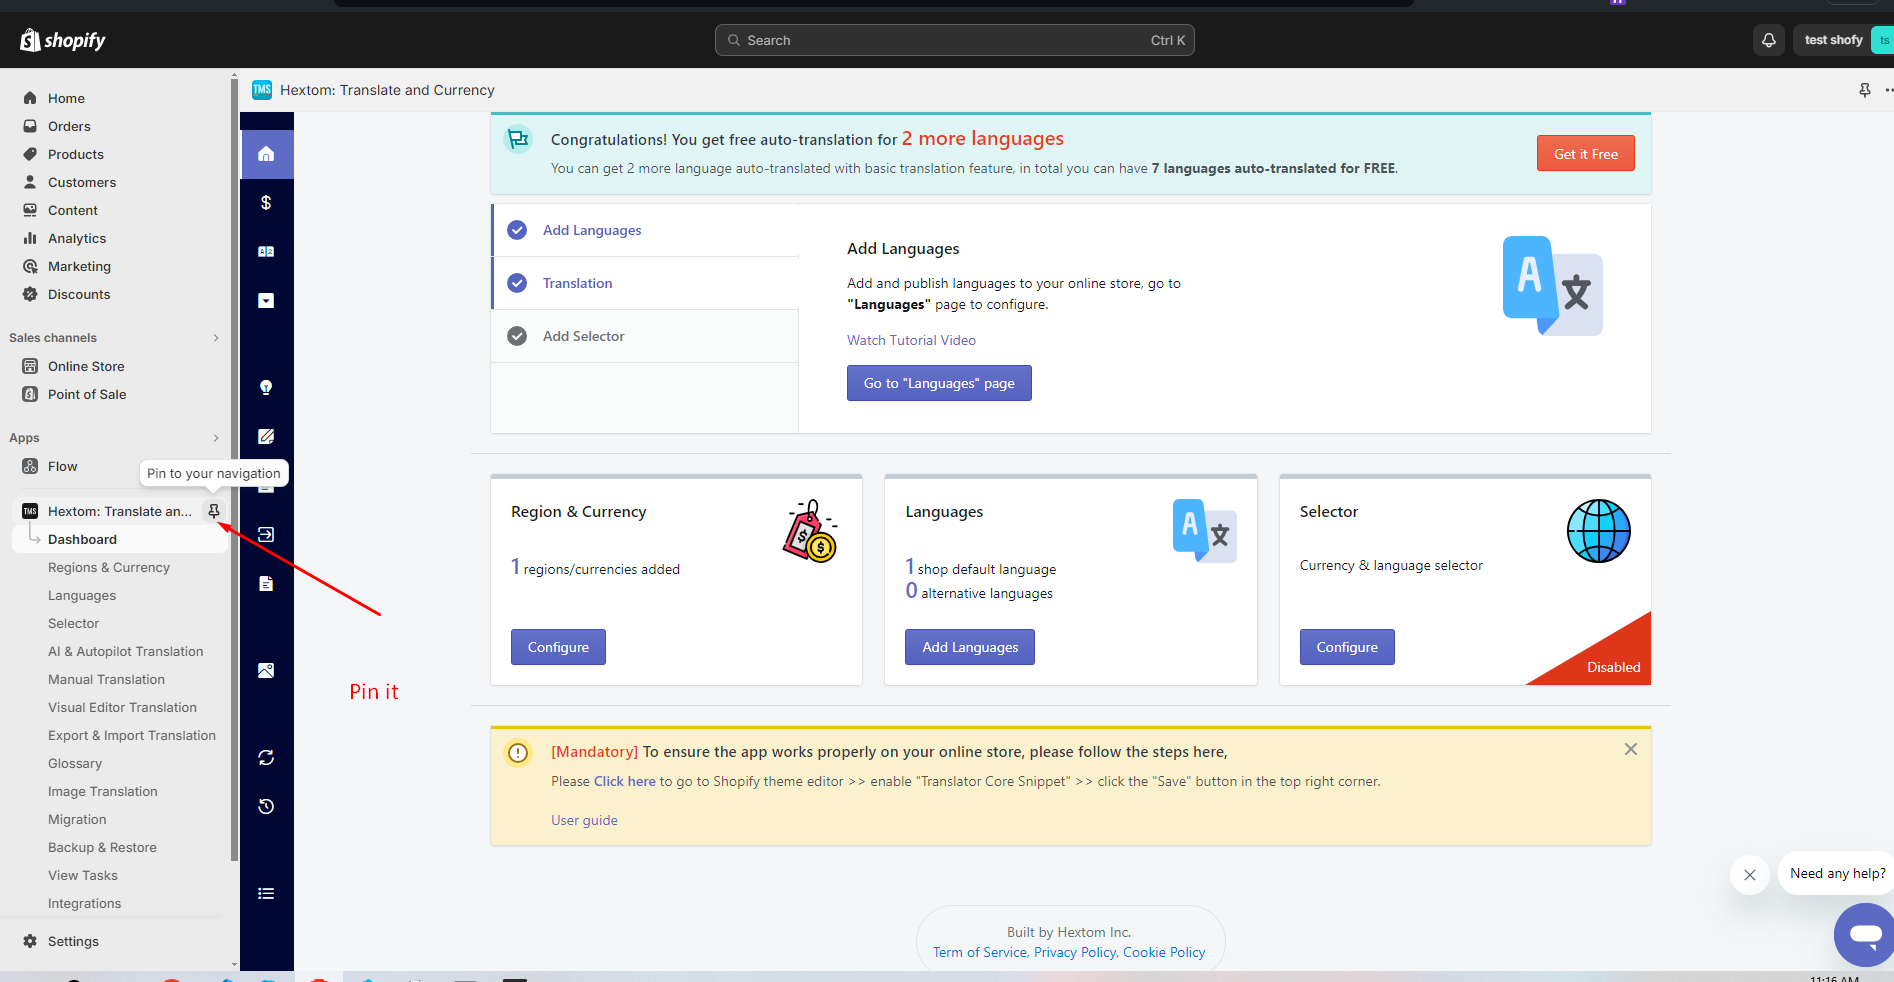Viewport: 1894px width, 982px height.
Task: Open the User guide link
Action: tap(584, 820)
